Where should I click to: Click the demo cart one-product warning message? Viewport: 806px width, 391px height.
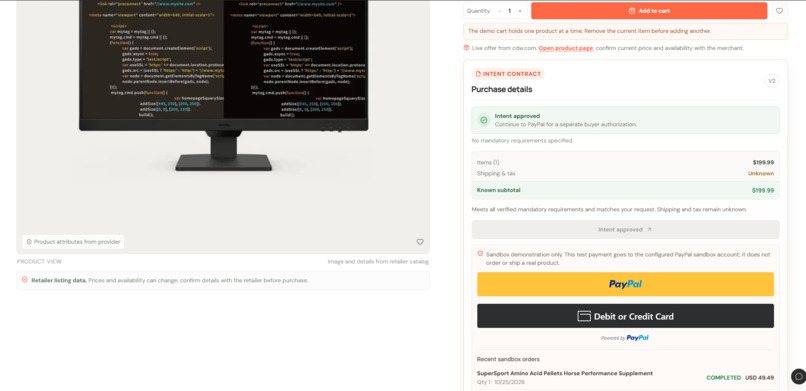coord(625,31)
